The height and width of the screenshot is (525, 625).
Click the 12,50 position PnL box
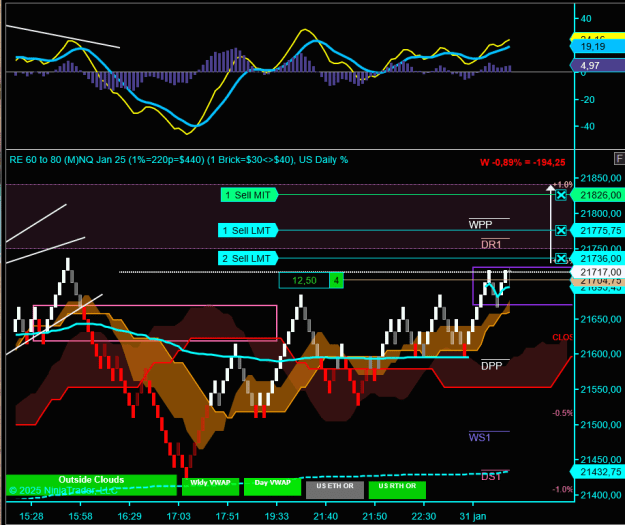[x=304, y=280]
